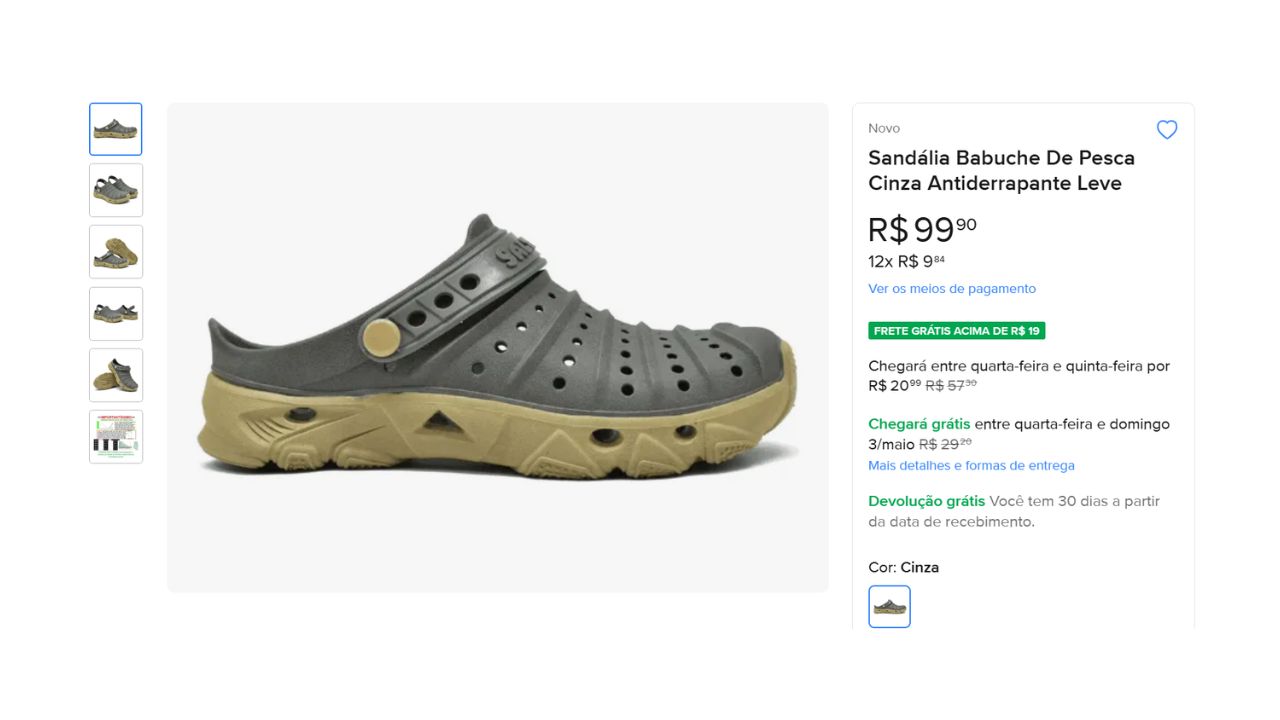The height and width of the screenshot is (720, 1280).
Task: Open the fourth thumbnail image
Action: [x=116, y=314]
